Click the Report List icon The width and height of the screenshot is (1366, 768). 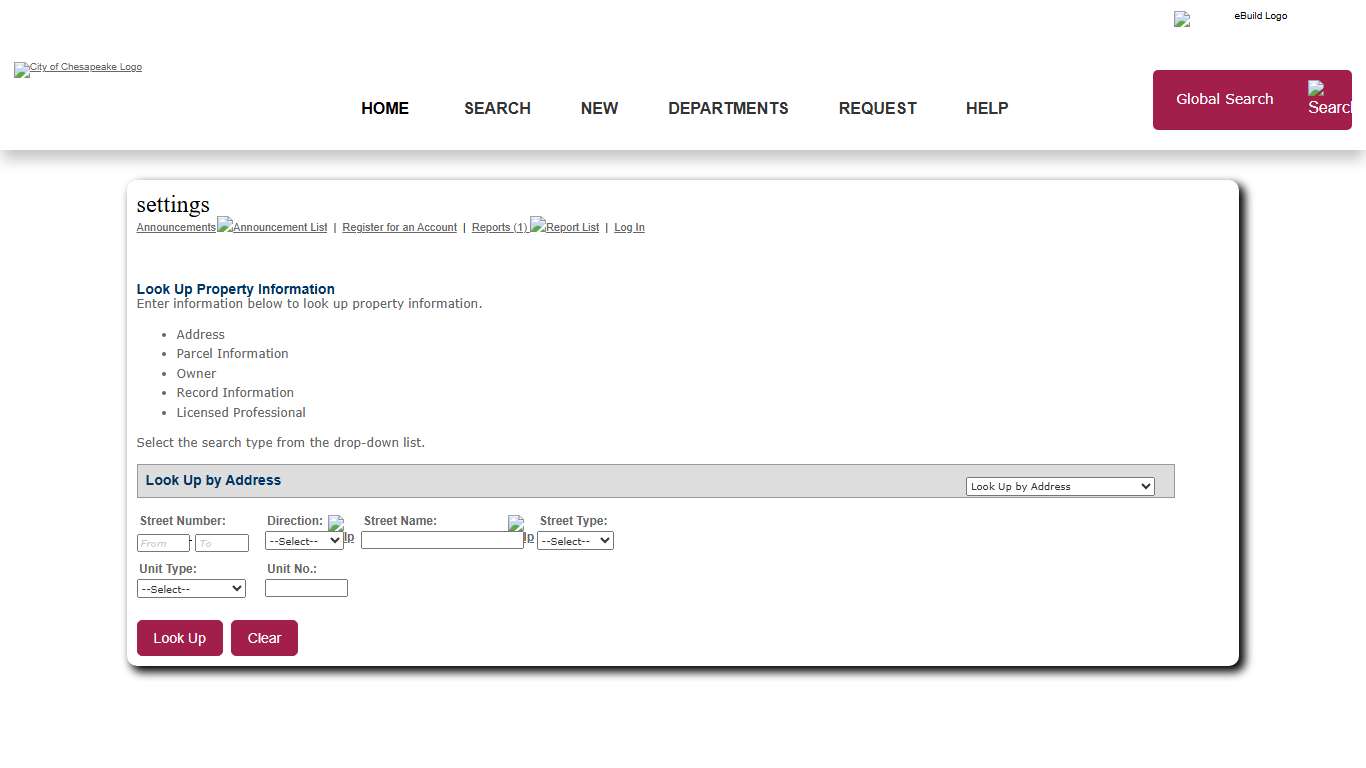pos(565,227)
